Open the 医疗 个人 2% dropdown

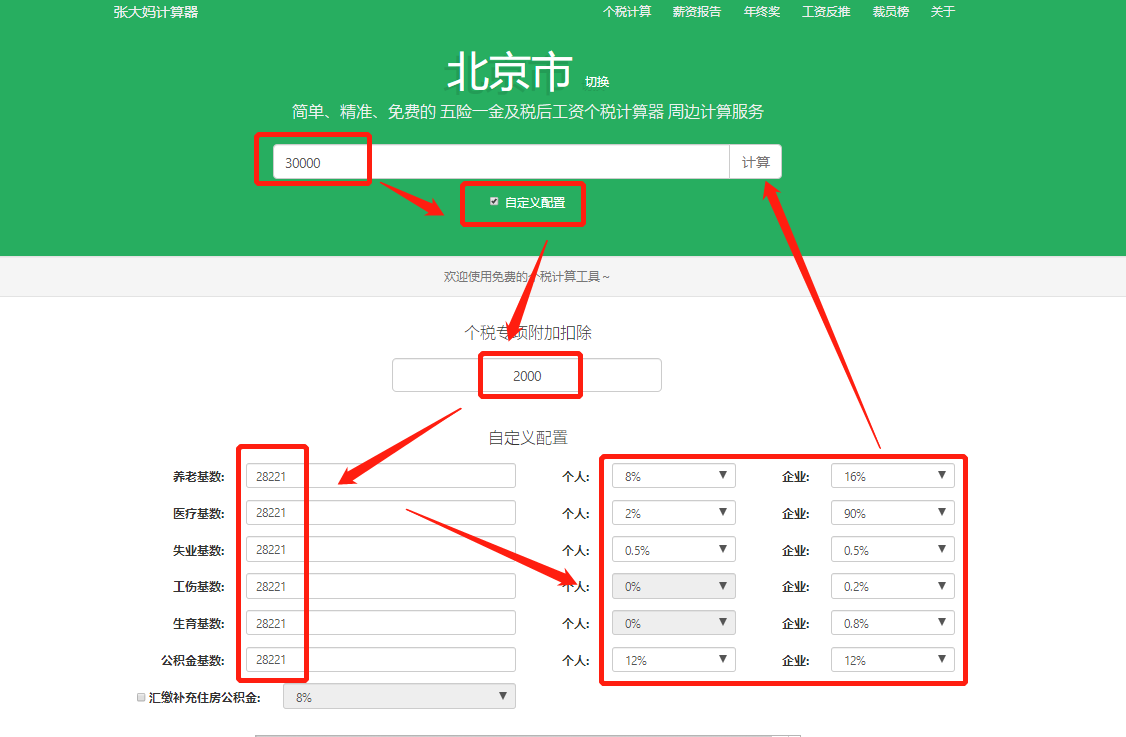coord(674,513)
